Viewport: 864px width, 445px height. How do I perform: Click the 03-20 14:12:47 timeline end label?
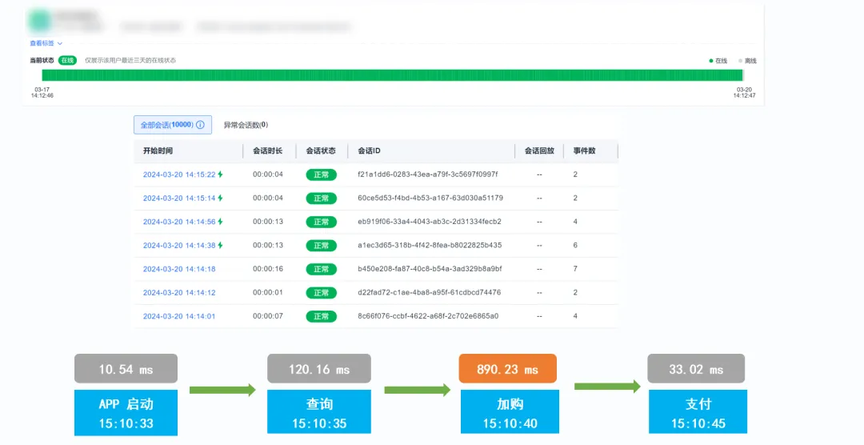click(x=744, y=93)
